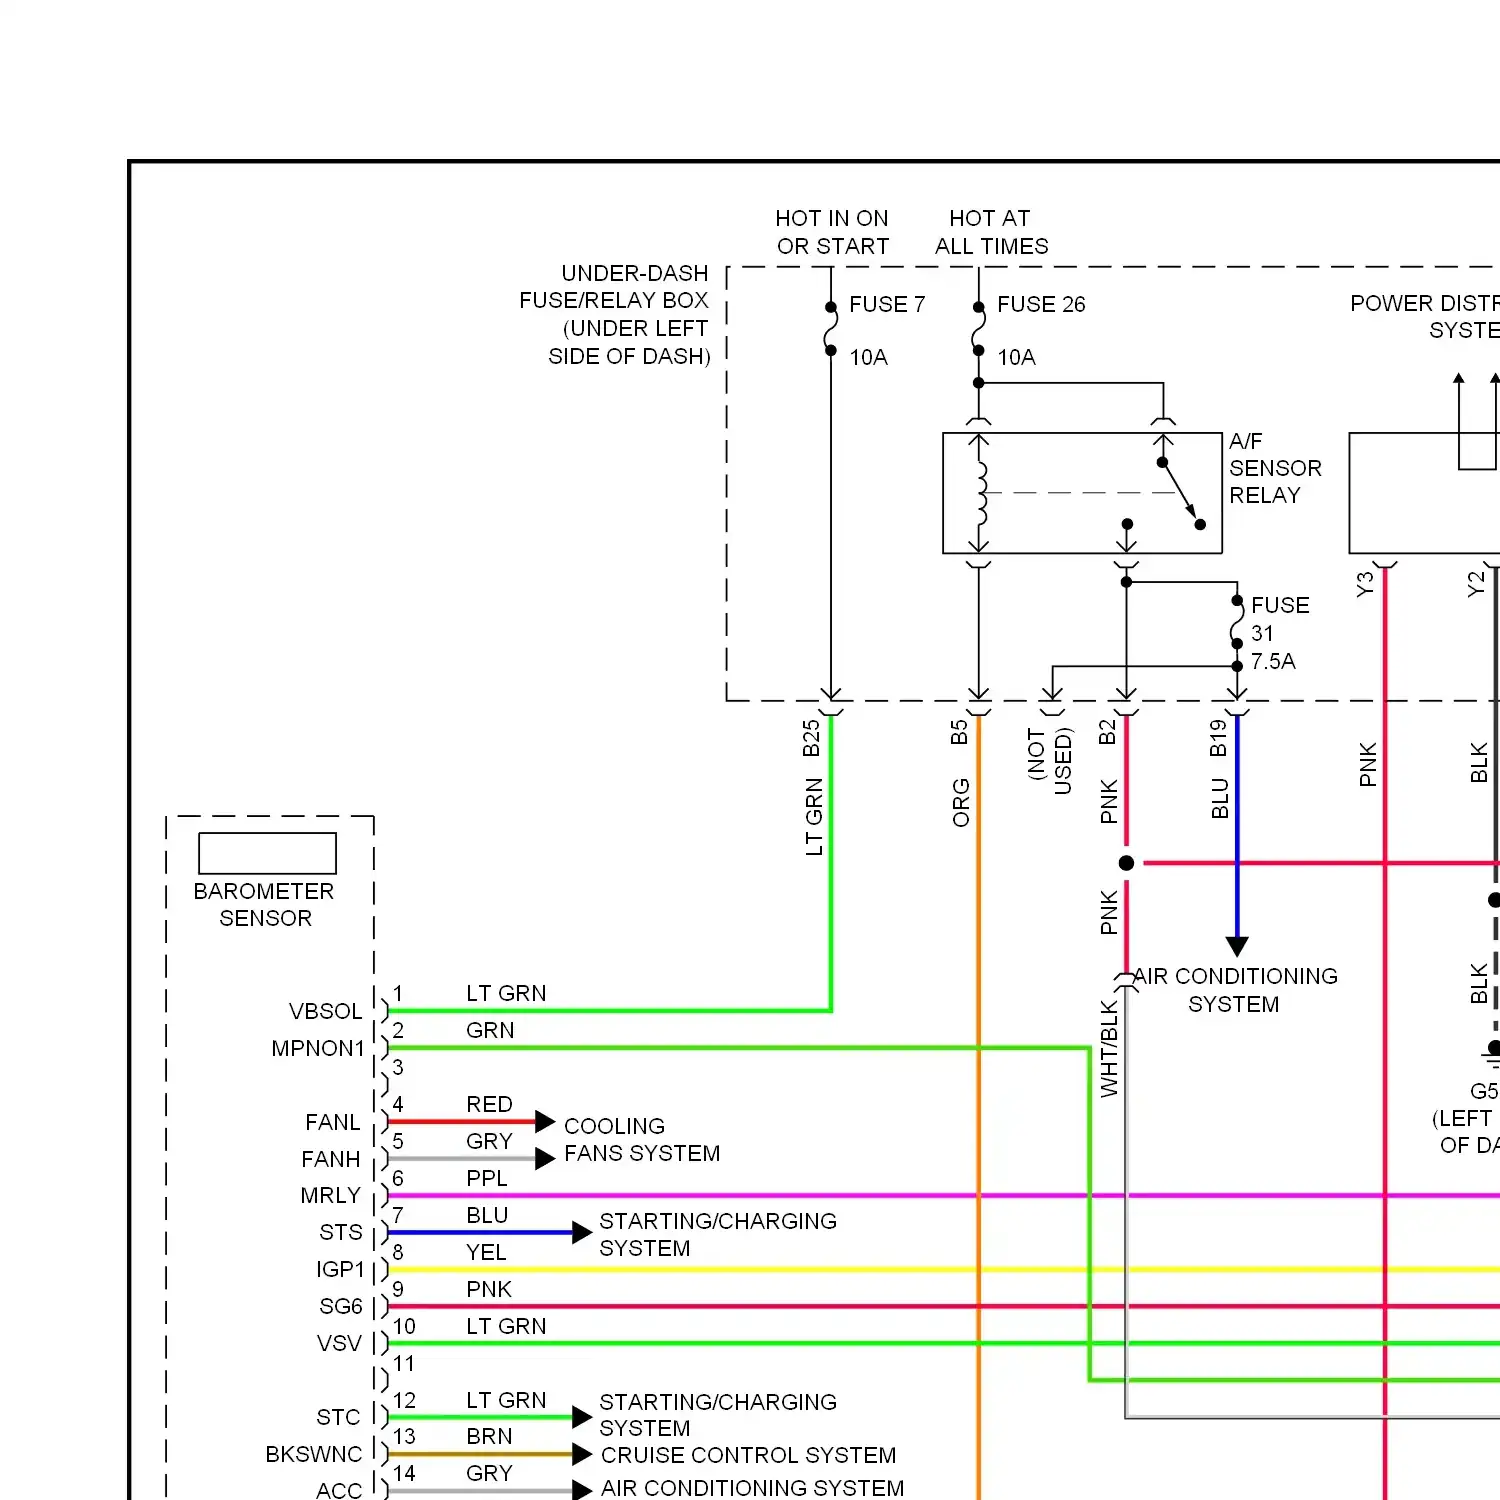Click the gray wire arrow at pin 5
This screenshot has width=1500, height=1500.
click(545, 1158)
